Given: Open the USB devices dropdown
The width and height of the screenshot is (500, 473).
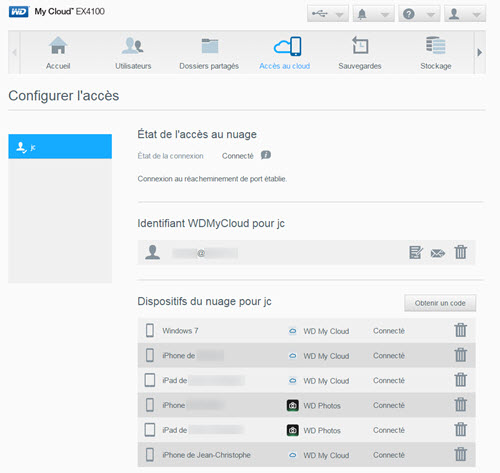Looking at the screenshot, I should (x=328, y=14).
